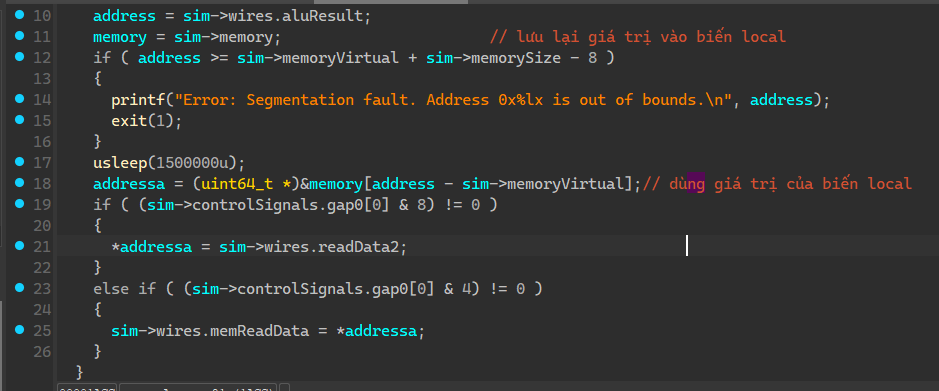
Task: Click the blue dot marker on line 23
Action: (20, 288)
